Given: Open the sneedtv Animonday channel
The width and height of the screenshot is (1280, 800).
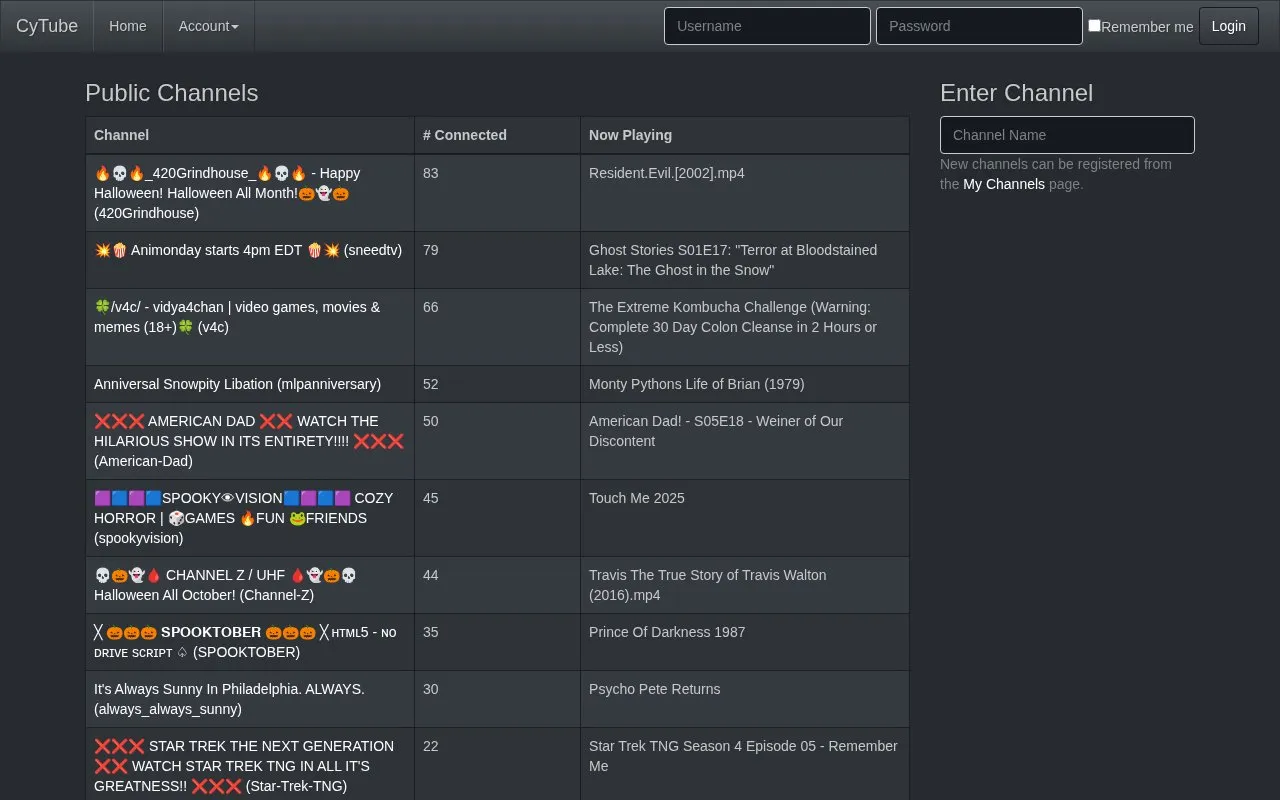Looking at the screenshot, I should tap(248, 250).
